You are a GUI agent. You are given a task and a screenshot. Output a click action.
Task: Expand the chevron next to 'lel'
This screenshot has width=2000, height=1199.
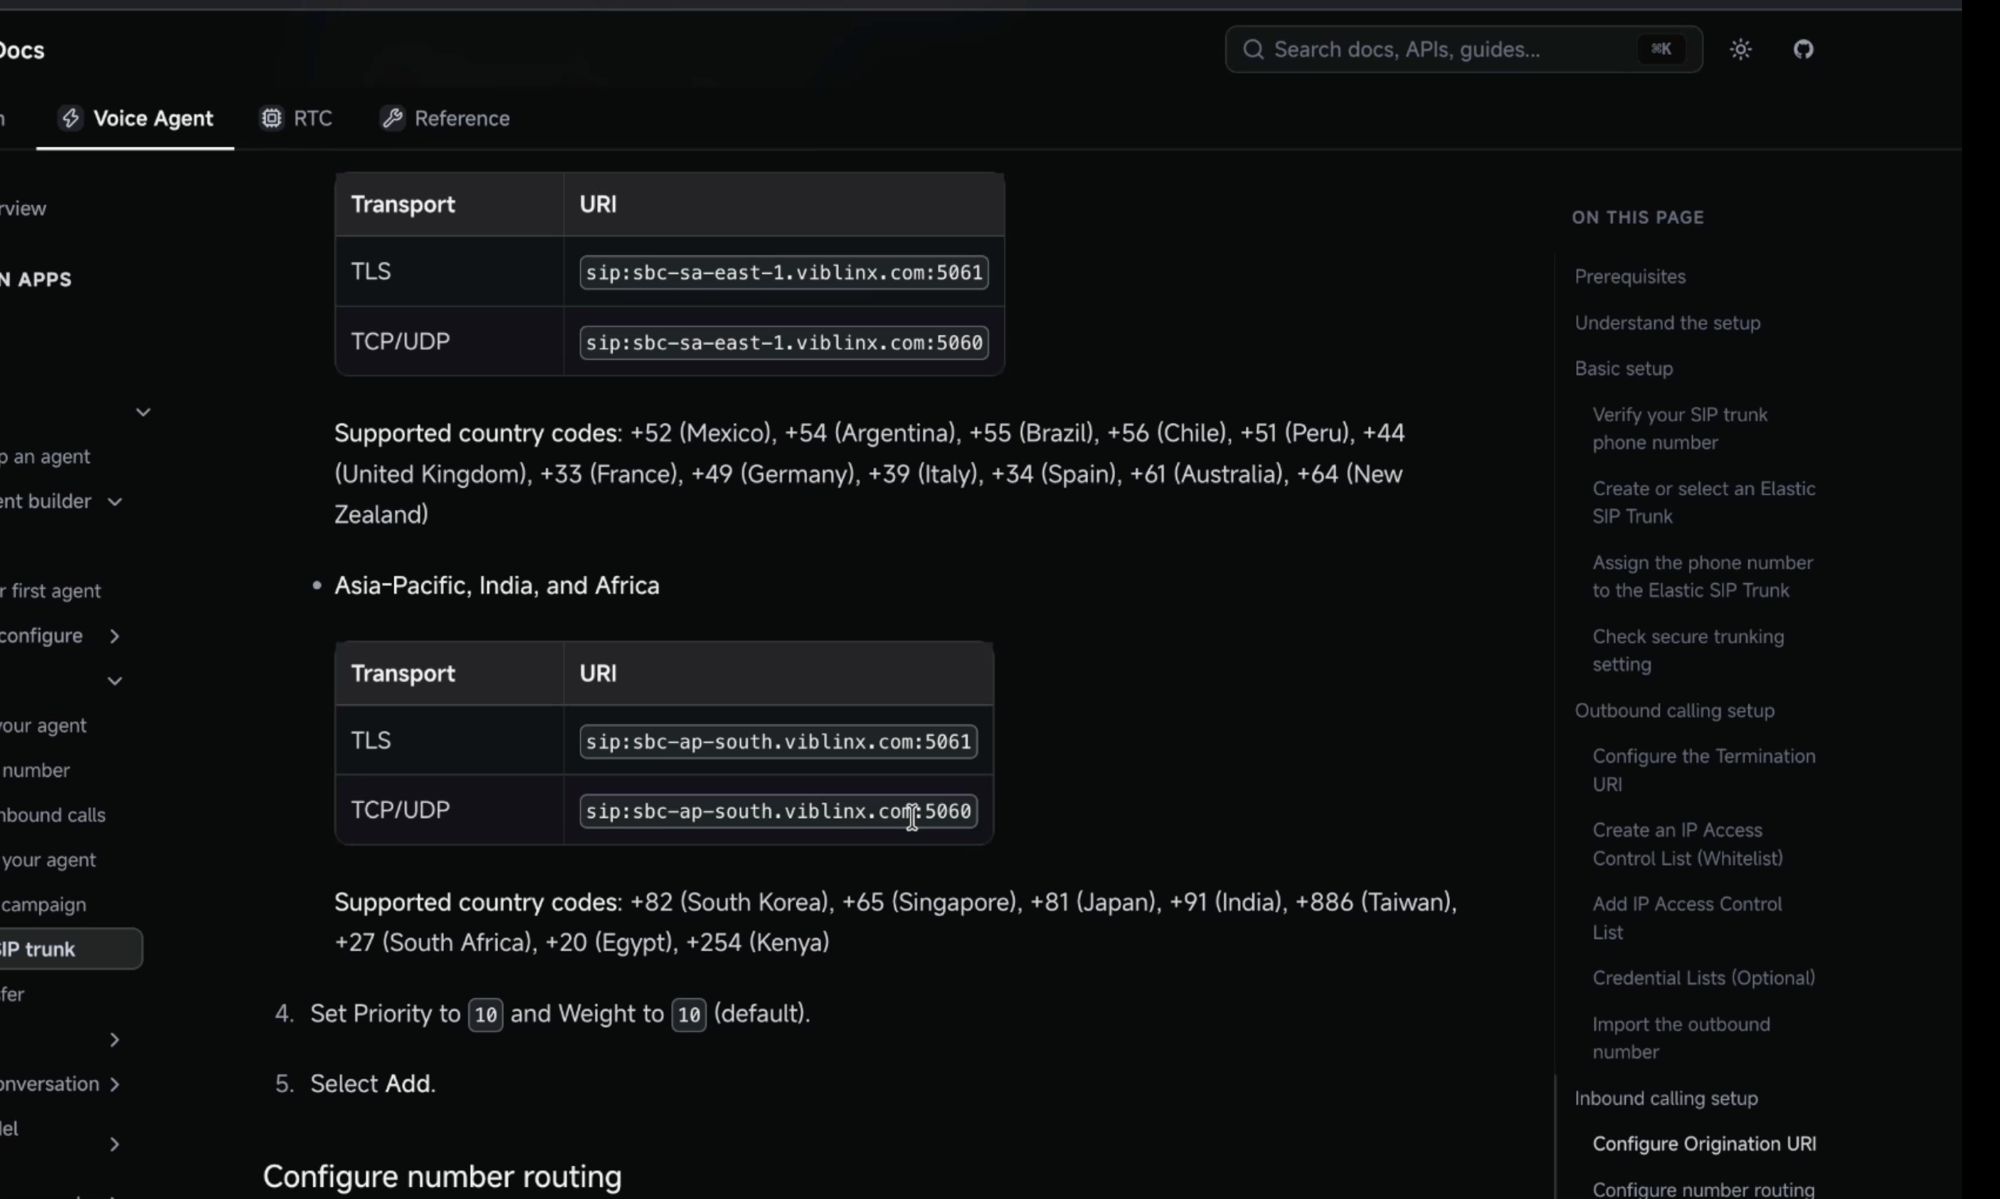click(x=115, y=1144)
